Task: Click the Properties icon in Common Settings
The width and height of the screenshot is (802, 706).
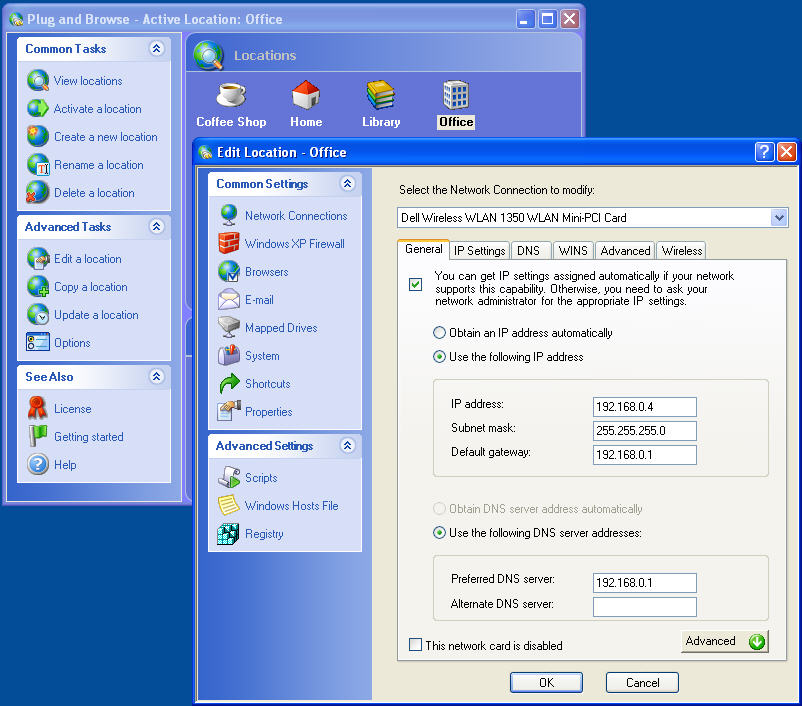Action: pos(229,411)
